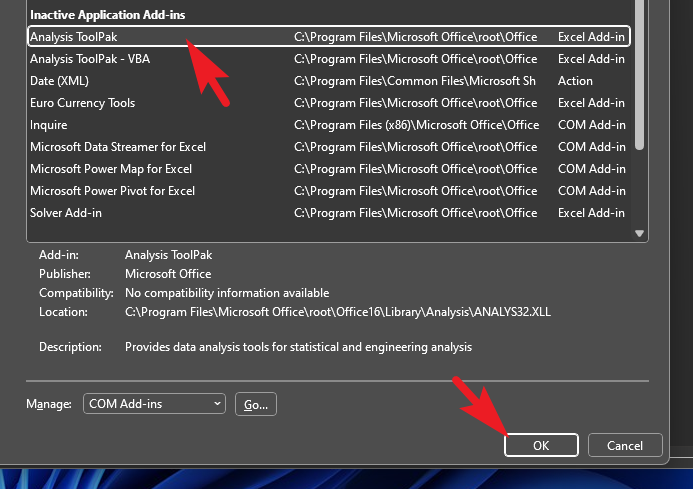
Task: Click the Go... button
Action: click(256, 404)
